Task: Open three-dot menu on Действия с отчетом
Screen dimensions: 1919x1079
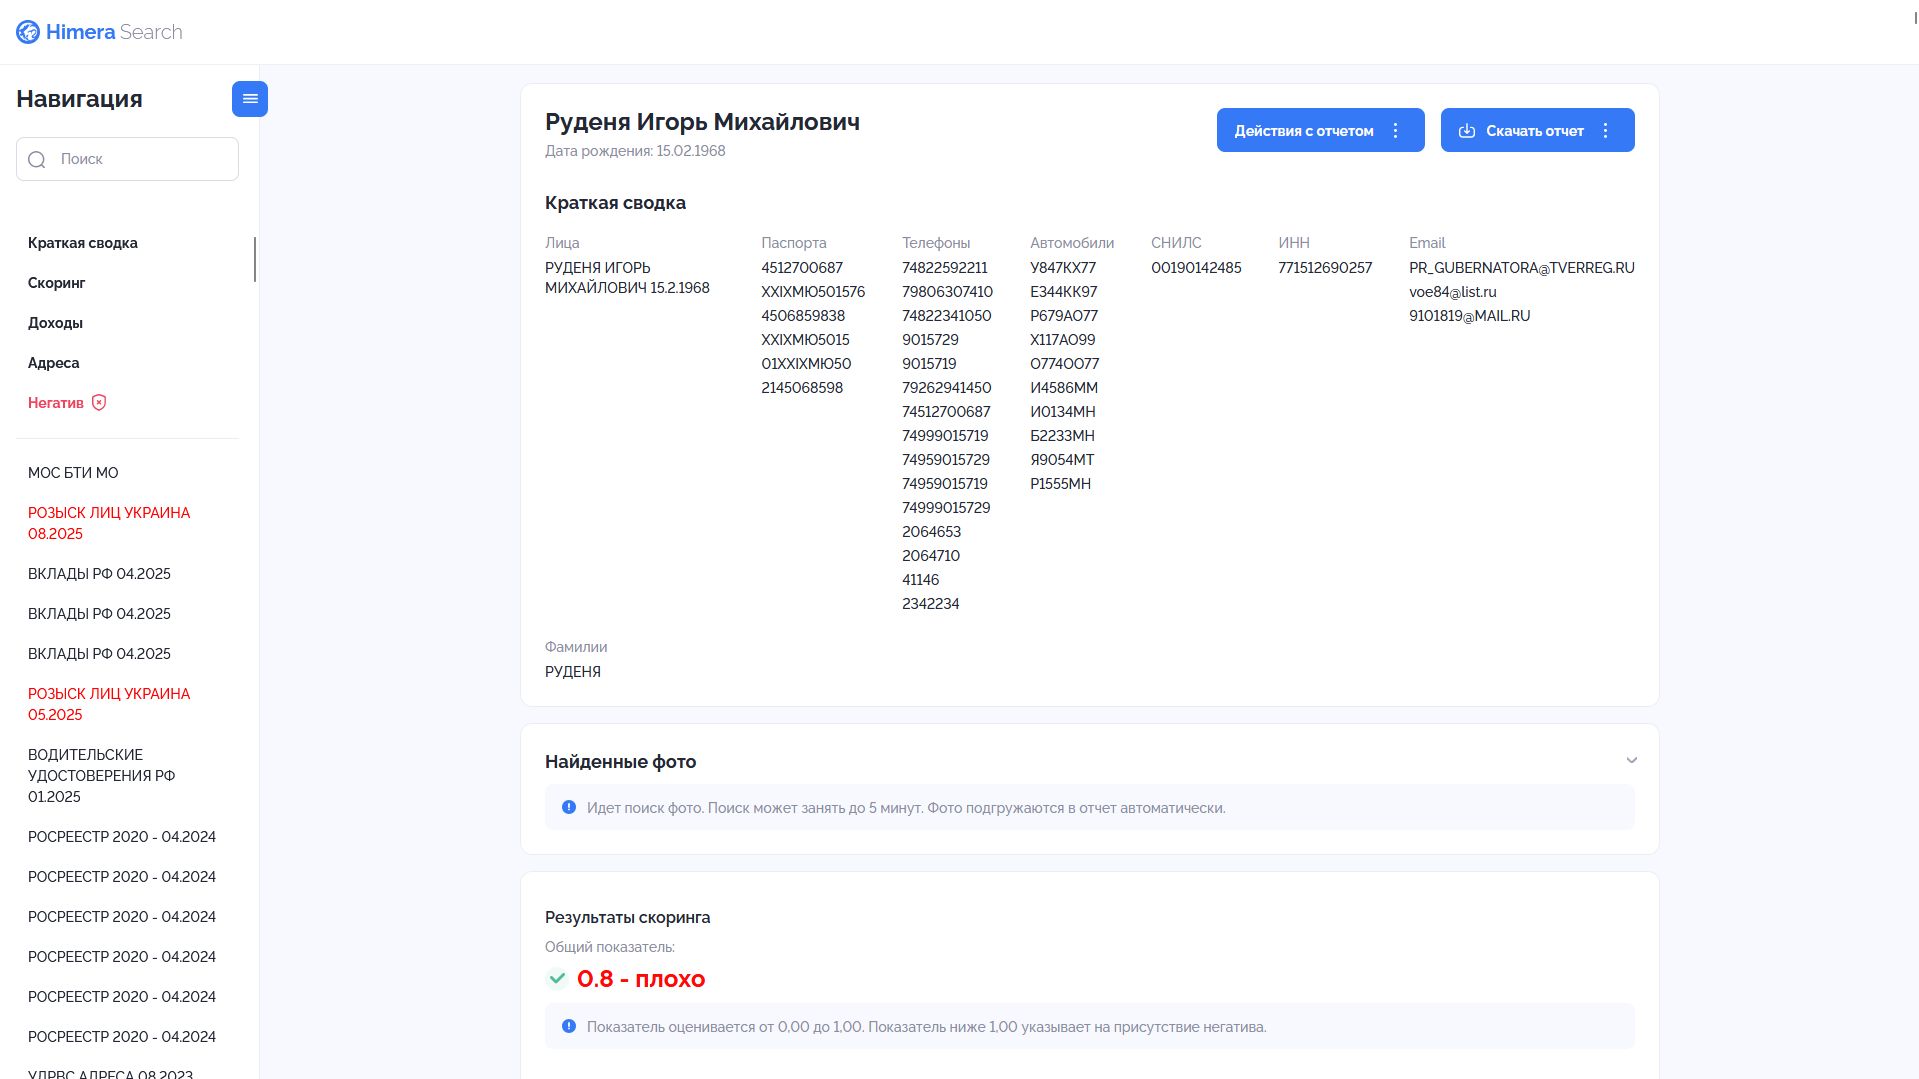Action: point(1396,131)
